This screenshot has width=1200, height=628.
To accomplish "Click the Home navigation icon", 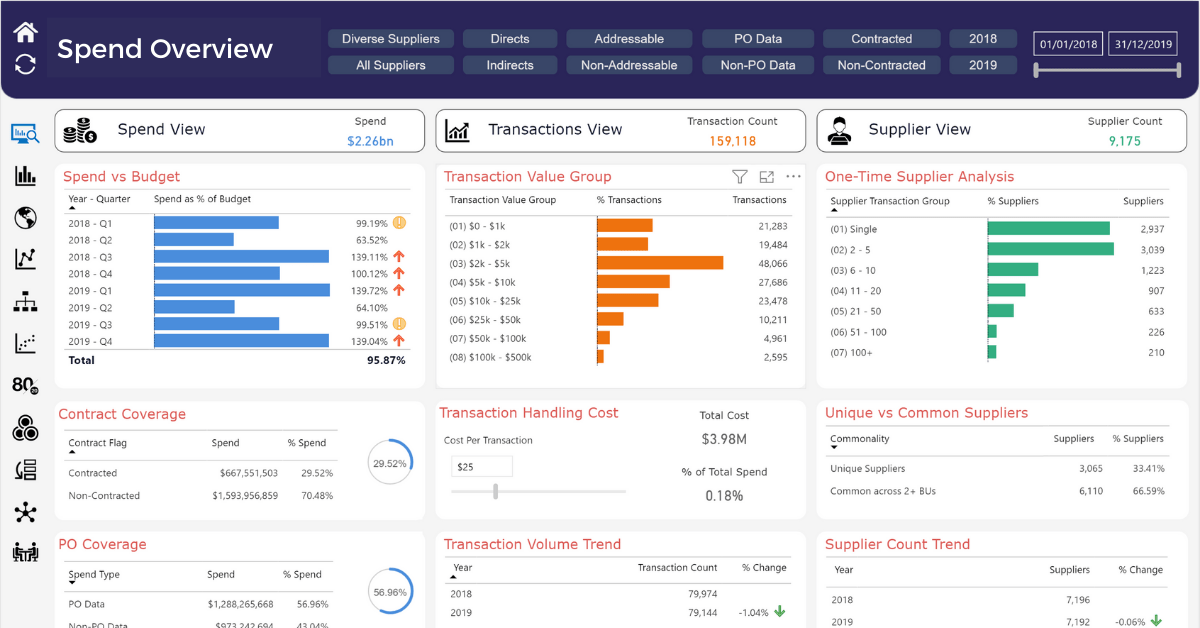I will pos(24,30).
